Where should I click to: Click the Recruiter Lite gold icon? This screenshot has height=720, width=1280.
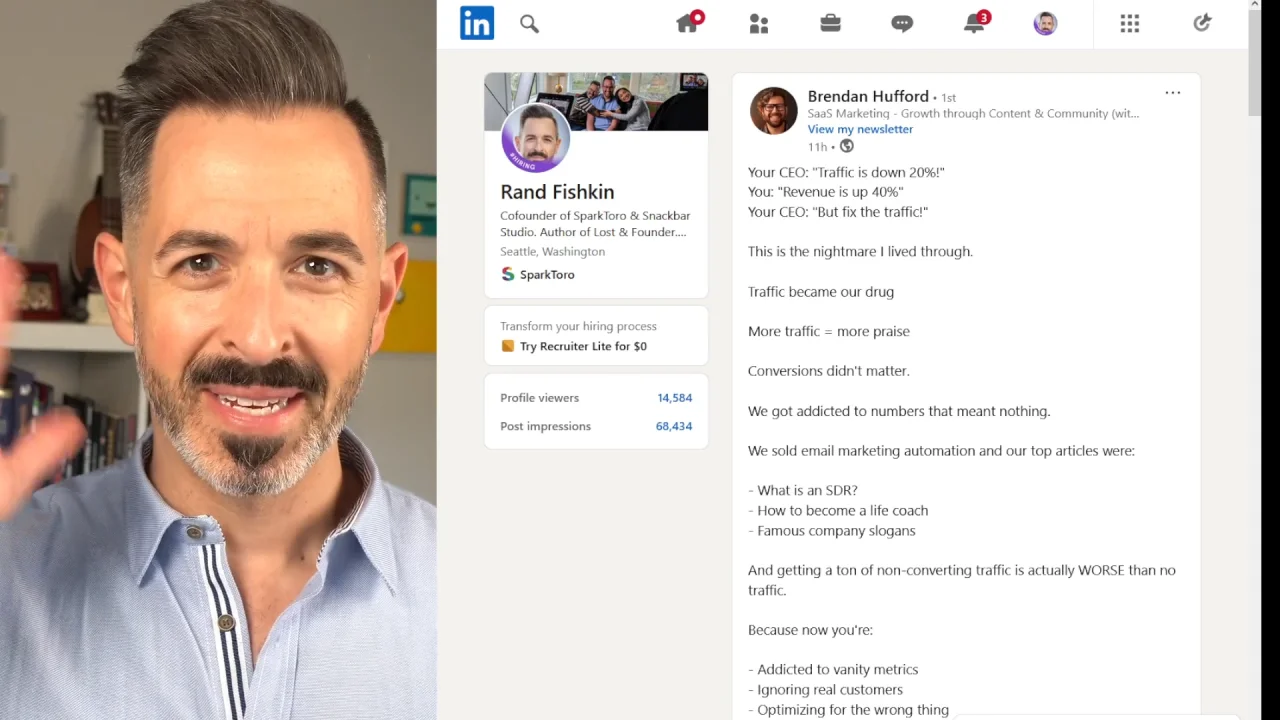(508, 346)
